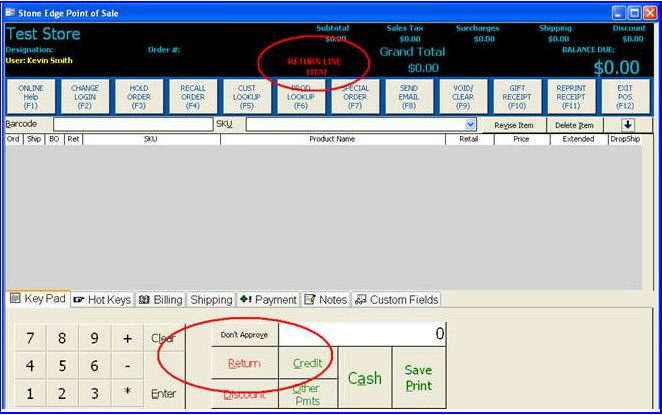Click the Save Print button
Viewport: 662px width, 415px height.
[x=418, y=378]
